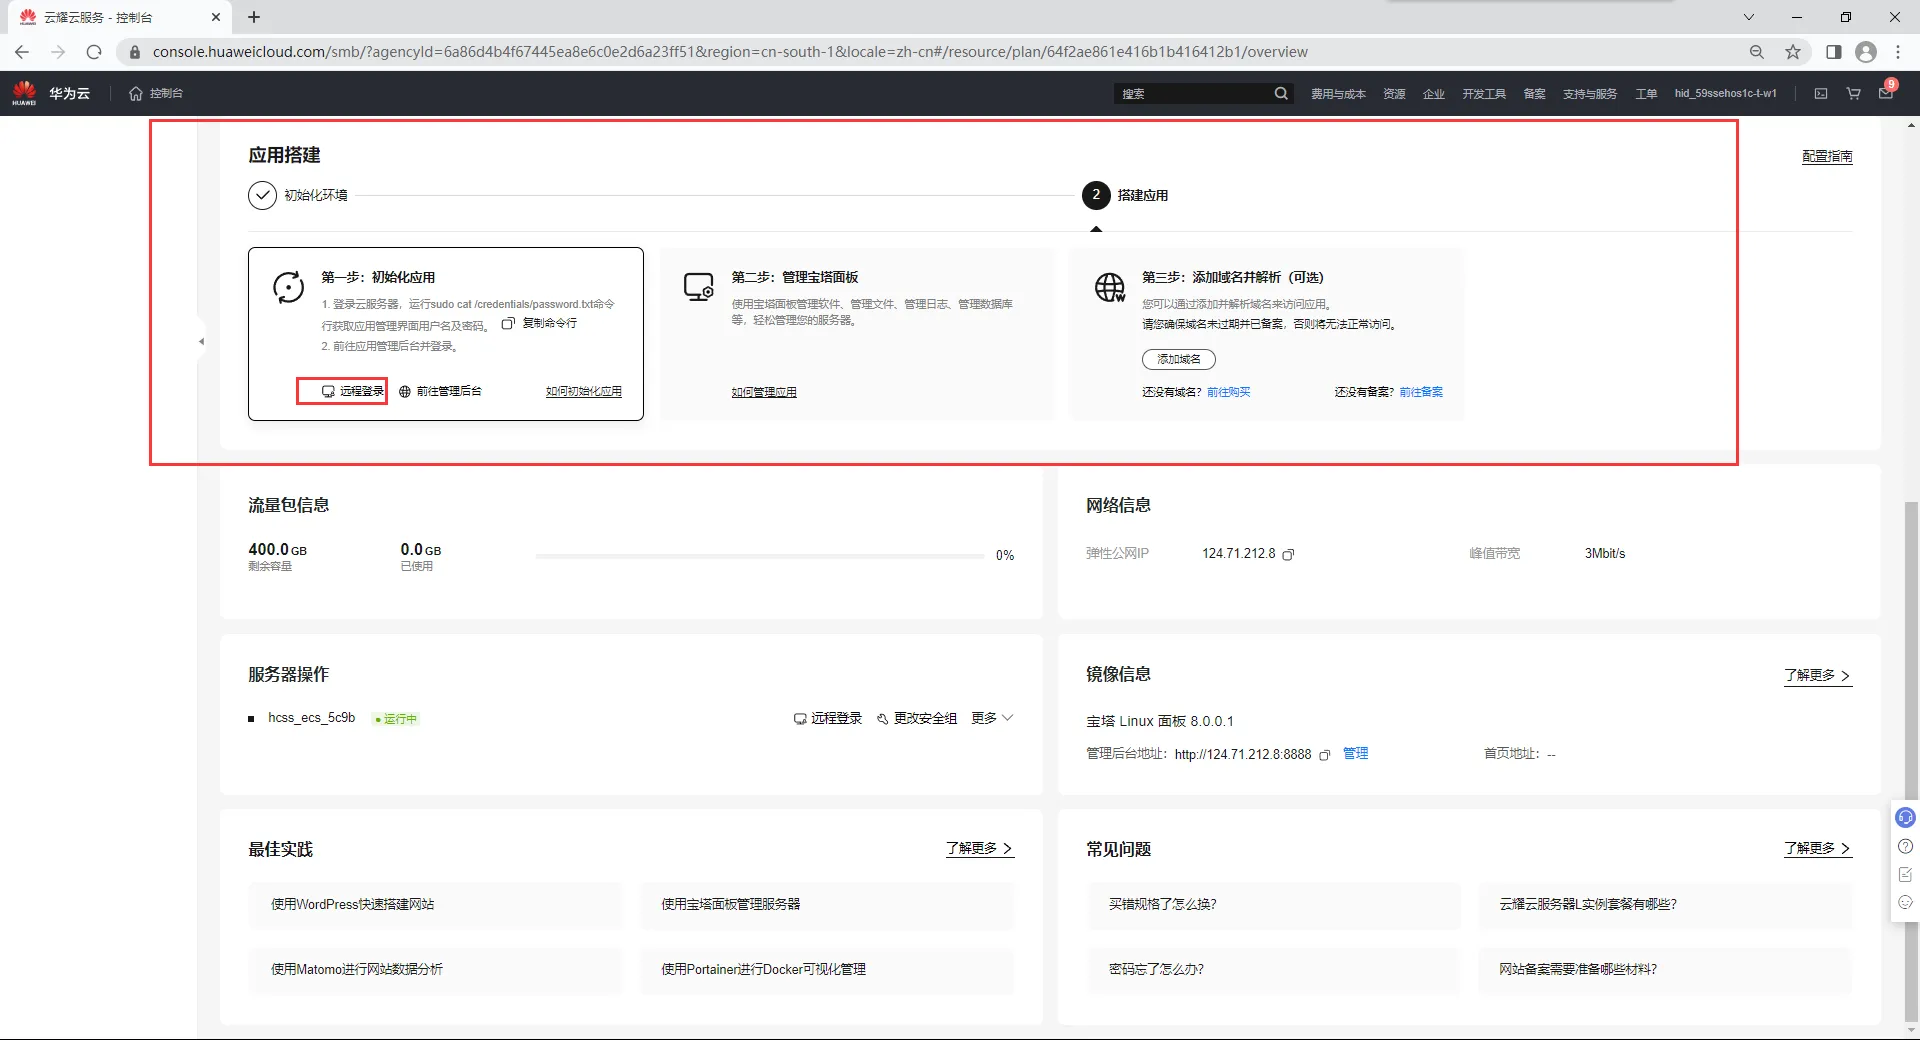Open the hid_59ssehos1c-t-w1 account menu
Screen dimensions: 1920x1040
tap(1726, 94)
